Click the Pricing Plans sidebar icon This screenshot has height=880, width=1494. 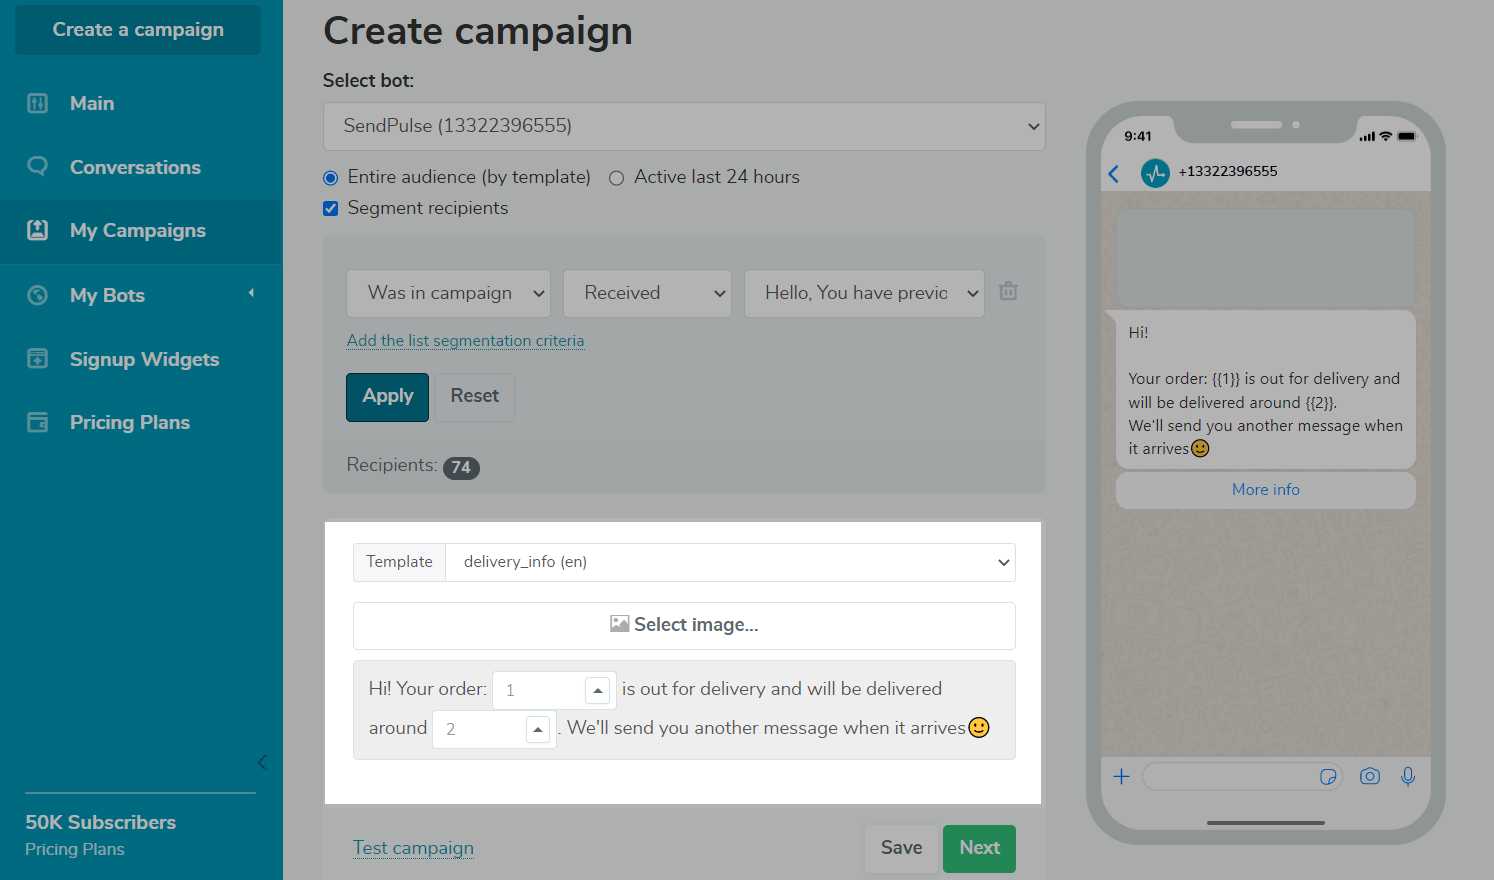pyautogui.click(x=38, y=422)
